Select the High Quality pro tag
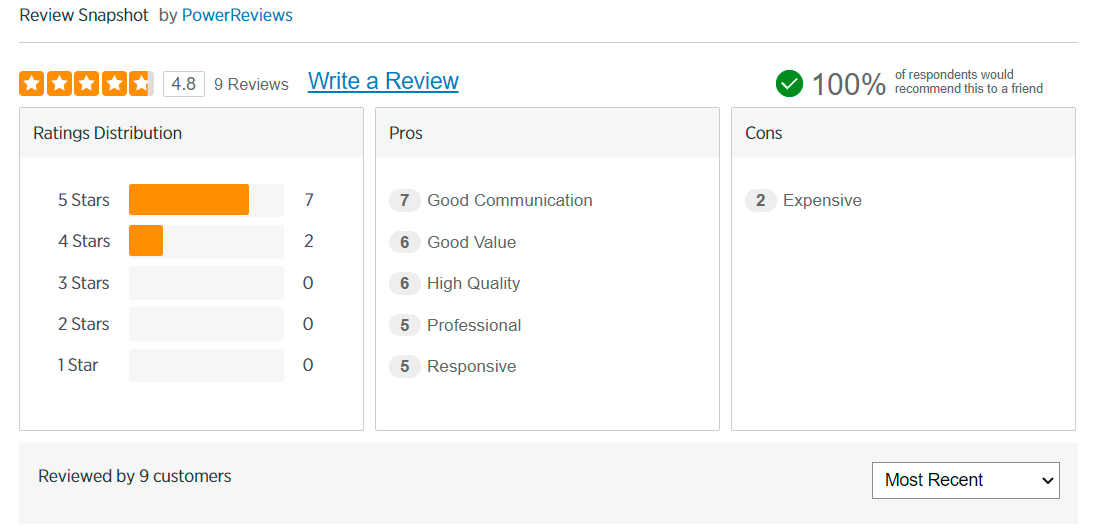 click(473, 283)
